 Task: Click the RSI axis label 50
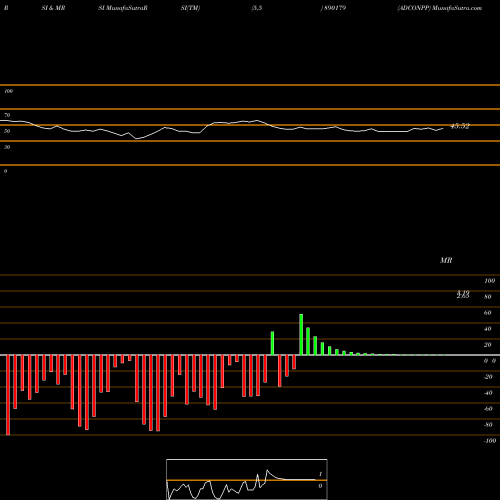[7, 131]
